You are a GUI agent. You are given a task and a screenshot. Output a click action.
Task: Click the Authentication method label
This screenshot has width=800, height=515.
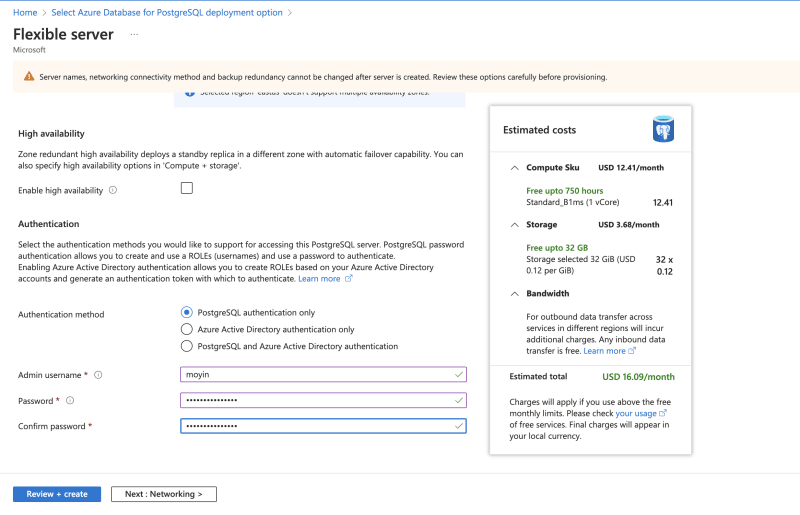click(x=61, y=314)
